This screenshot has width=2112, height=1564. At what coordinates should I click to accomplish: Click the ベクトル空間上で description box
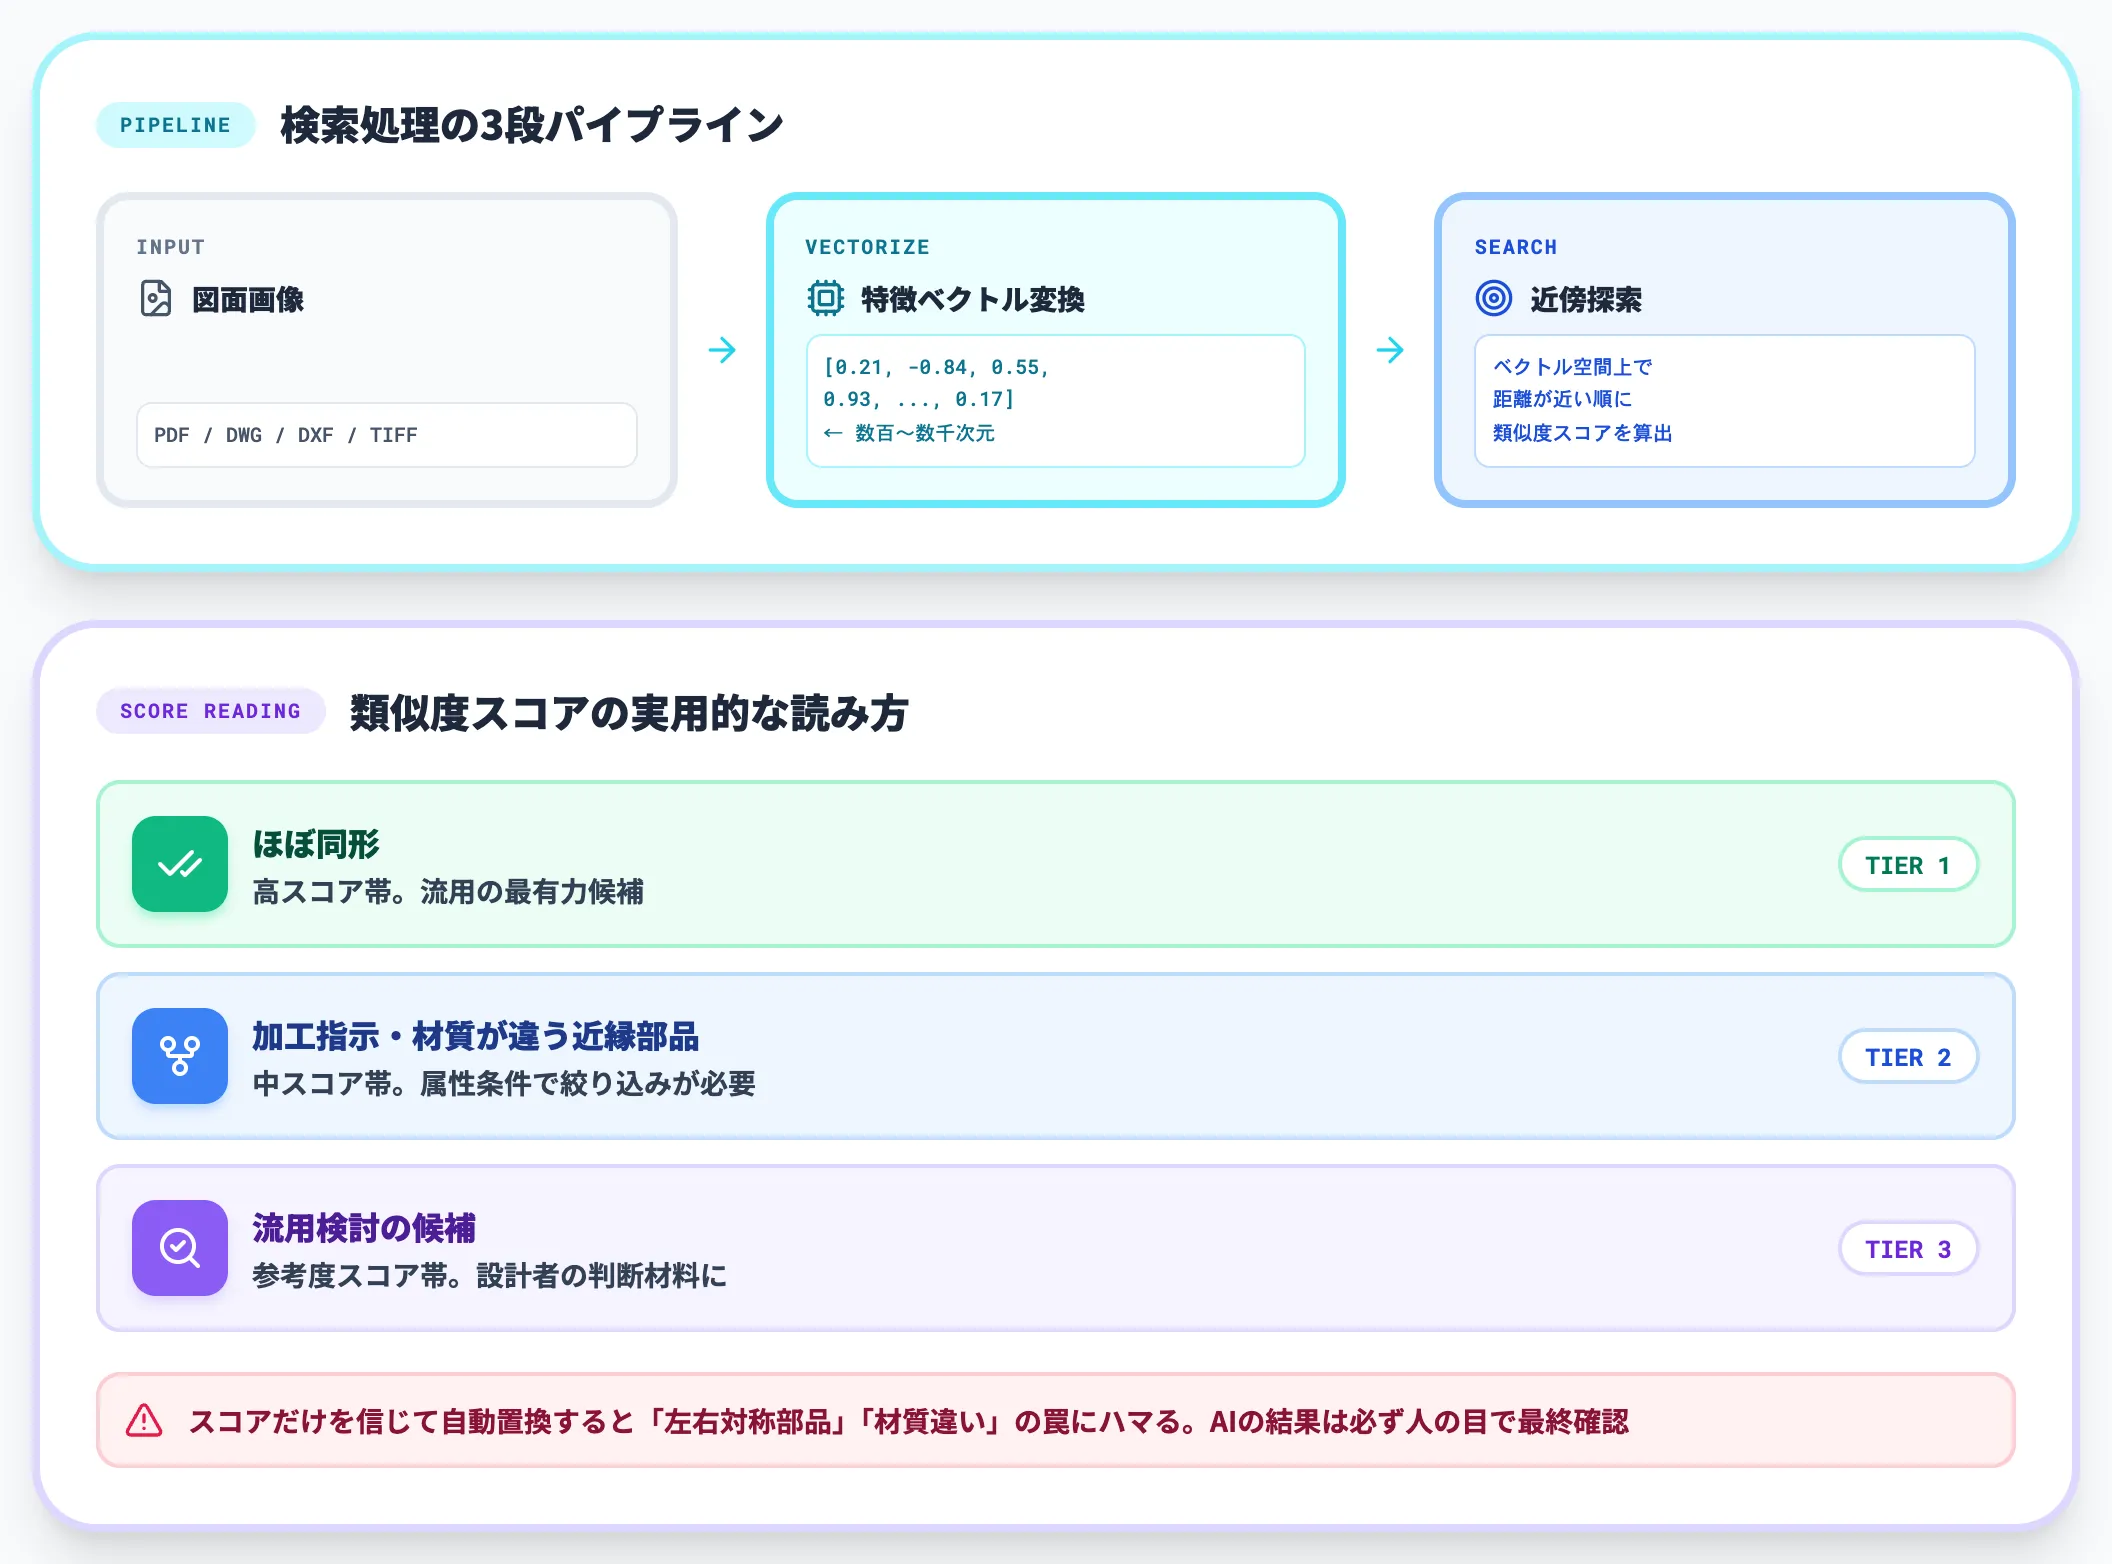[x=1725, y=401]
